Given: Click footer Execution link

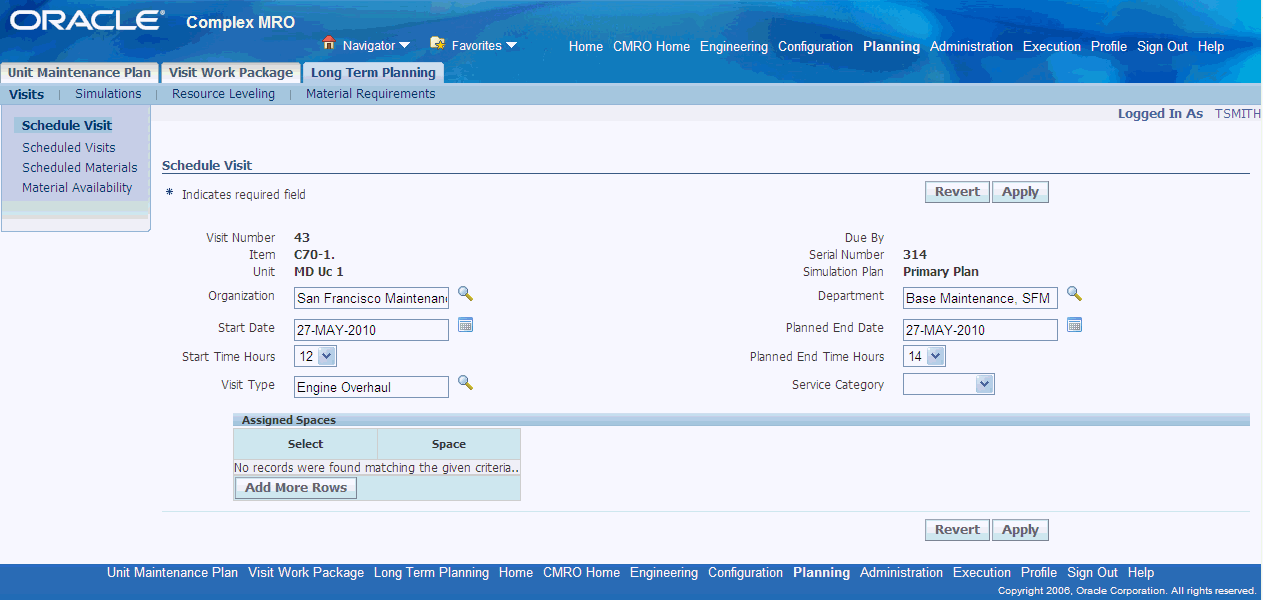Looking at the screenshot, I should coord(982,573).
